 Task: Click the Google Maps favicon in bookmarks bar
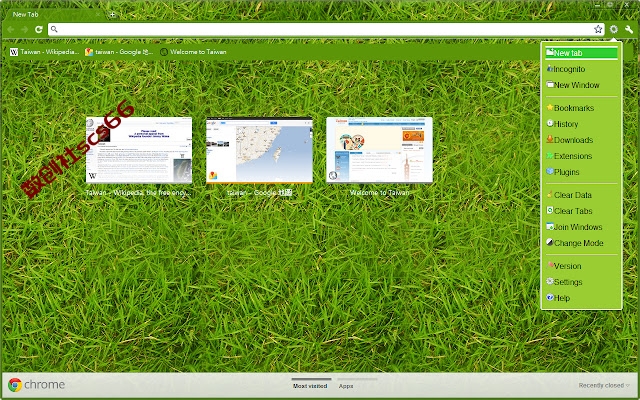(x=89, y=52)
